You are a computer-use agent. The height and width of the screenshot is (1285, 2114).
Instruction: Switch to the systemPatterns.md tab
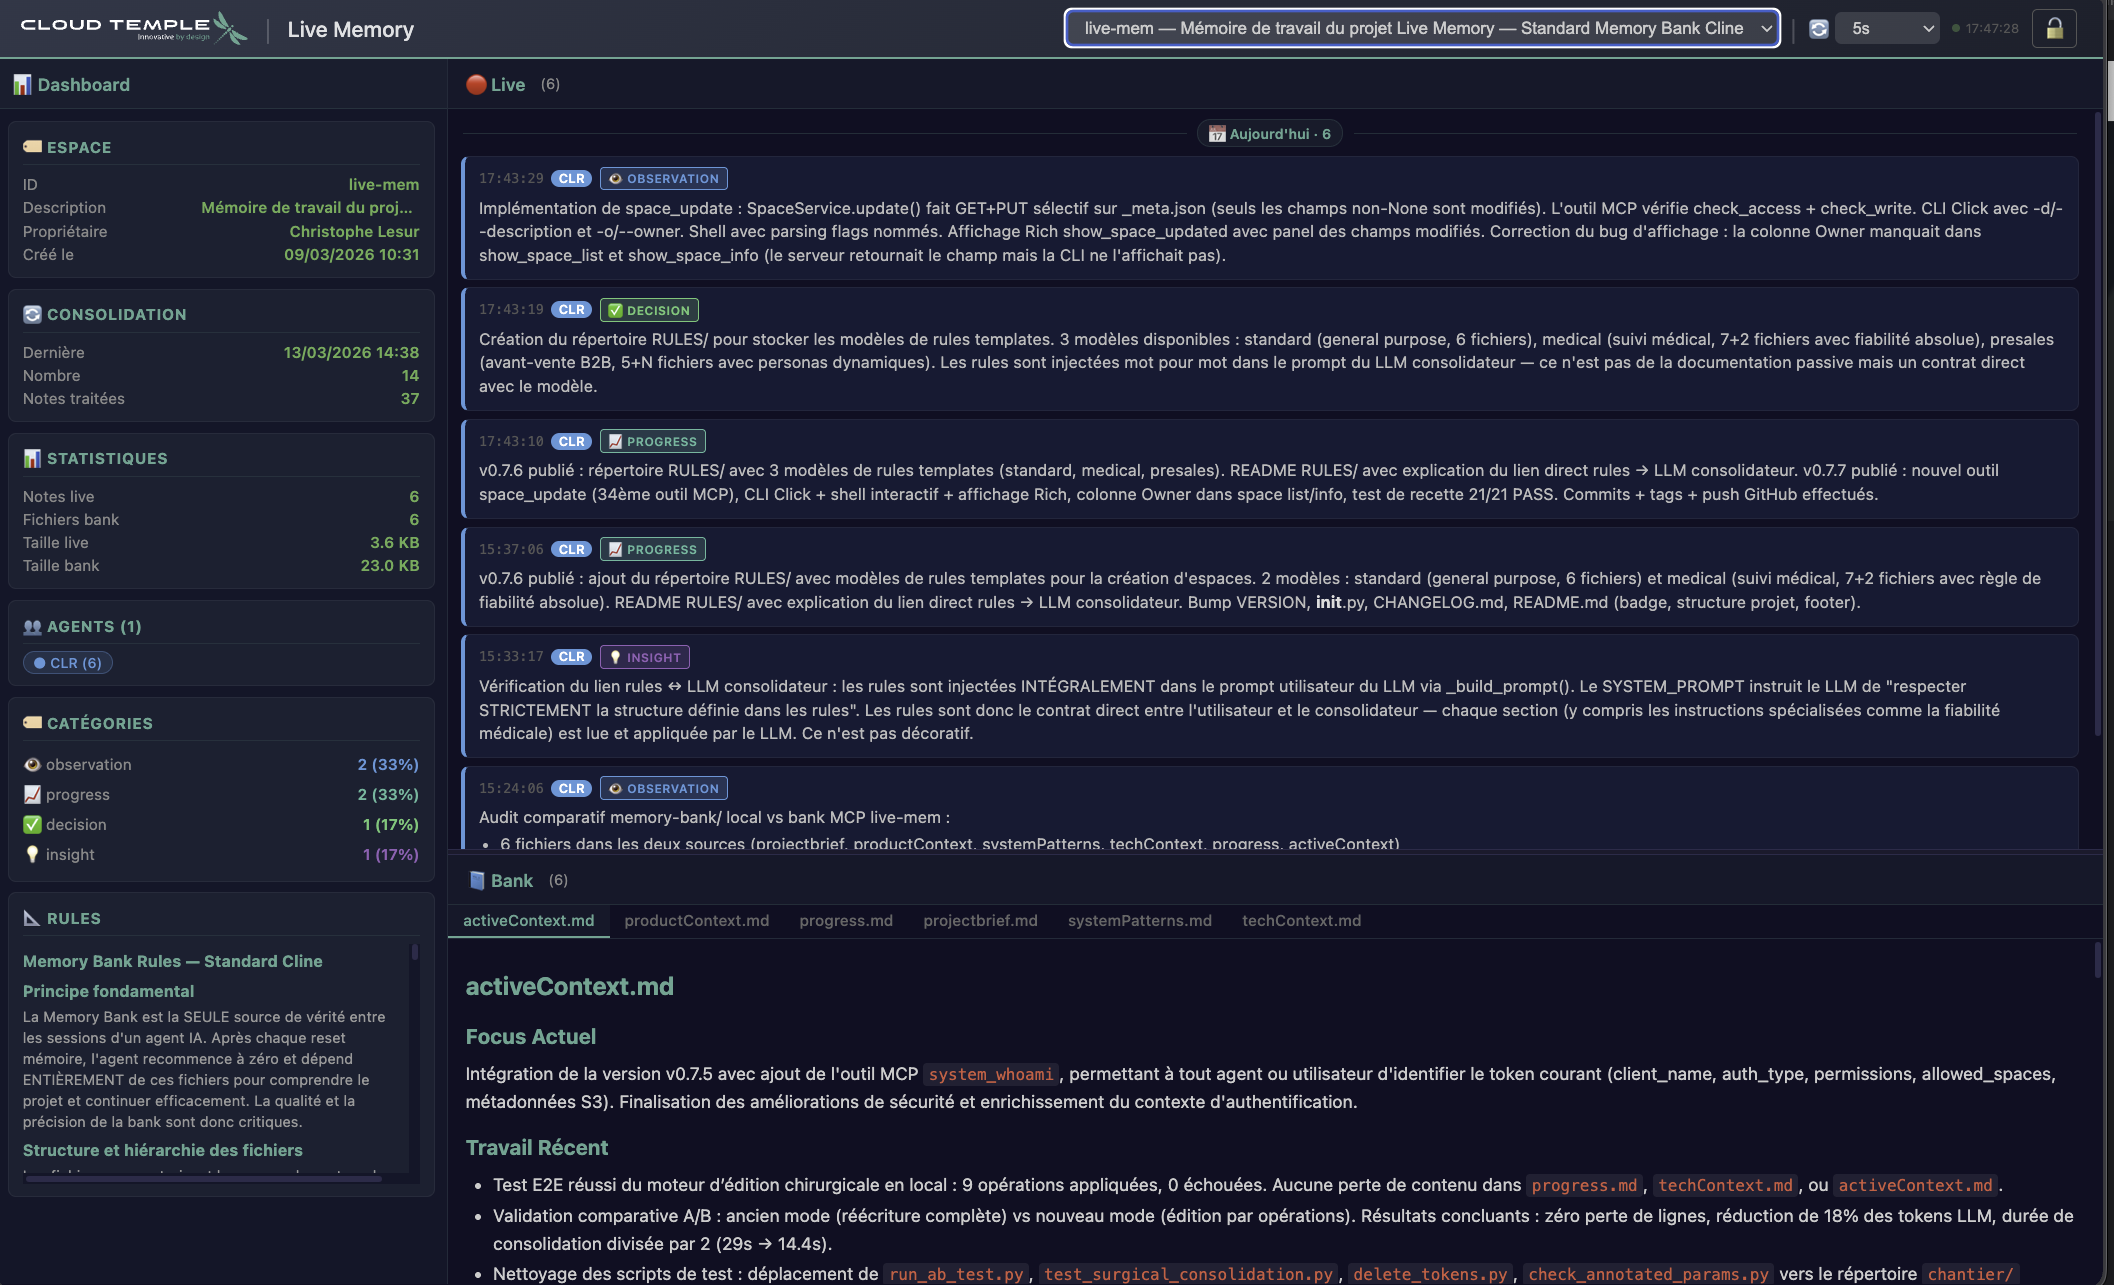pyautogui.click(x=1139, y=920)
